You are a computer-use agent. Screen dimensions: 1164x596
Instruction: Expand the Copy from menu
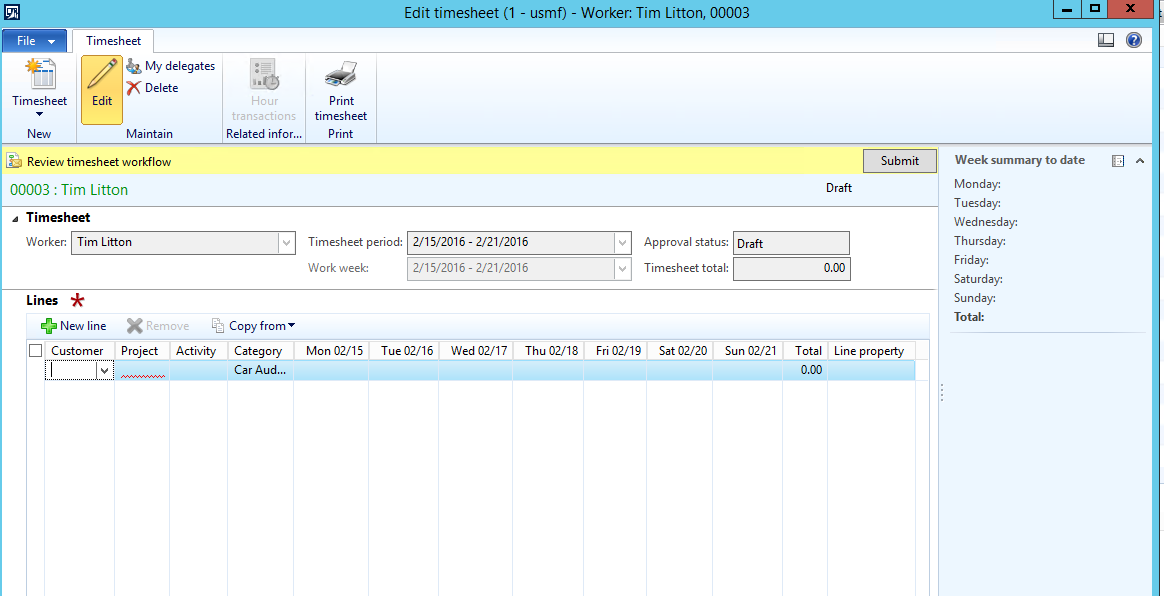tap(253, 326)
